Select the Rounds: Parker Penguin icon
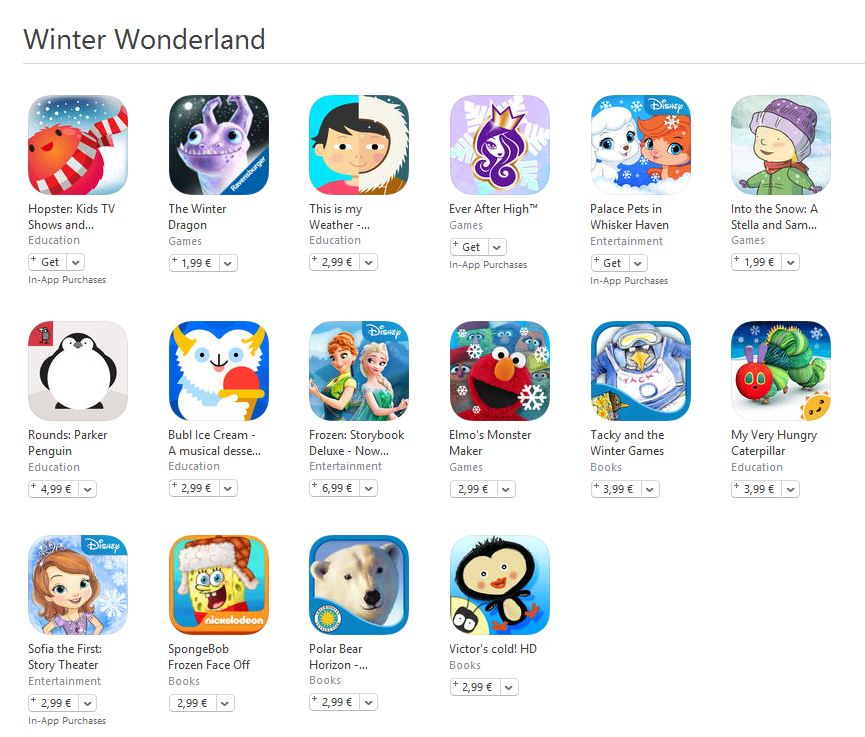Image resolution: width=865 pixels, height=737 pixels. (78, 371)
